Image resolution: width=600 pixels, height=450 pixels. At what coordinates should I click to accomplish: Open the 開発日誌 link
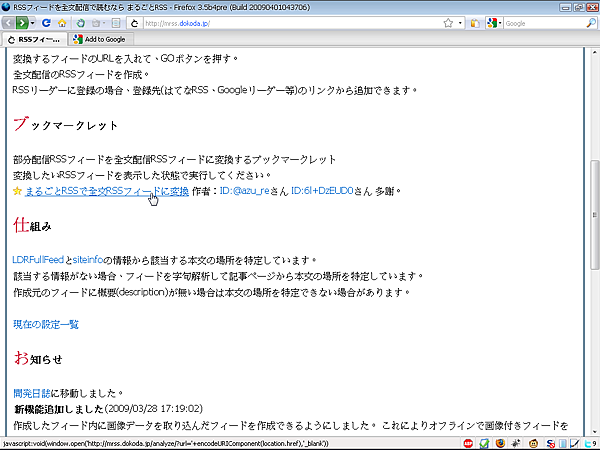pos(32,393)
